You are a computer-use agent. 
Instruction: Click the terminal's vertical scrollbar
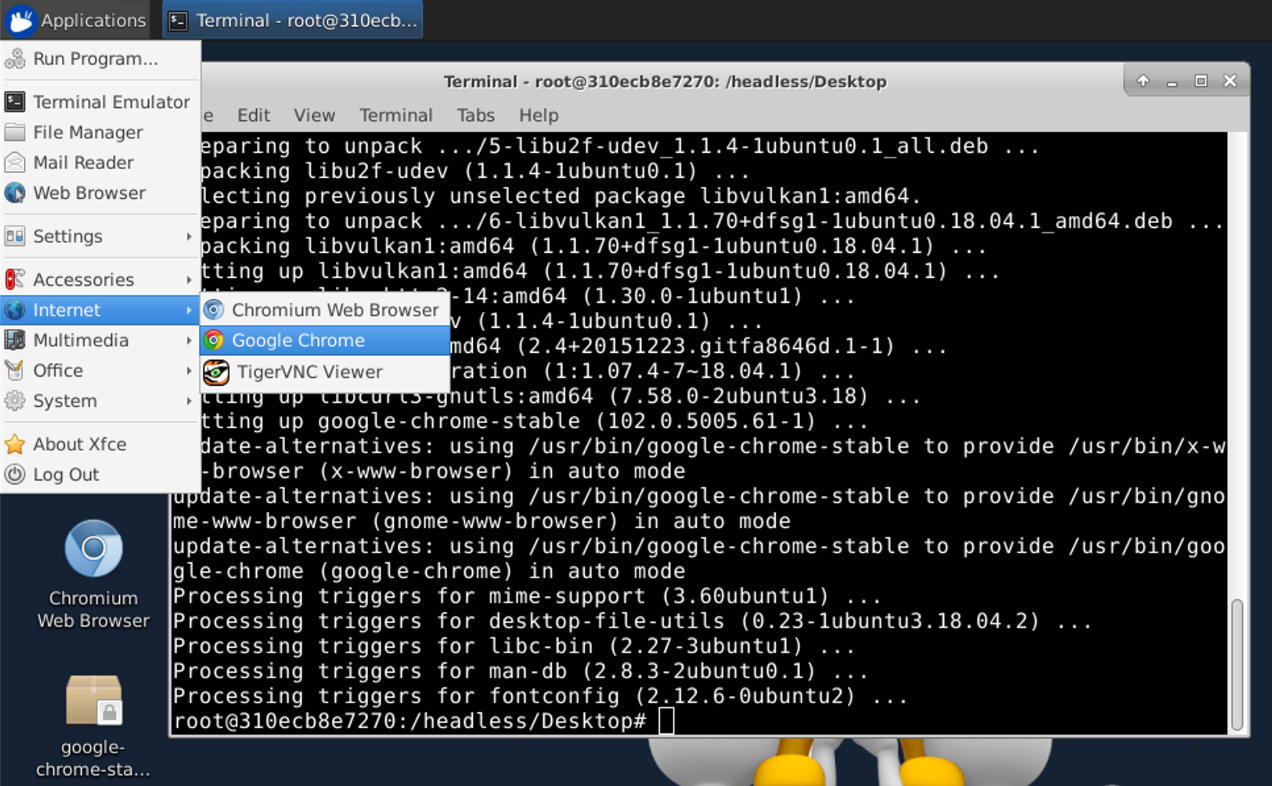(1237, 664)
